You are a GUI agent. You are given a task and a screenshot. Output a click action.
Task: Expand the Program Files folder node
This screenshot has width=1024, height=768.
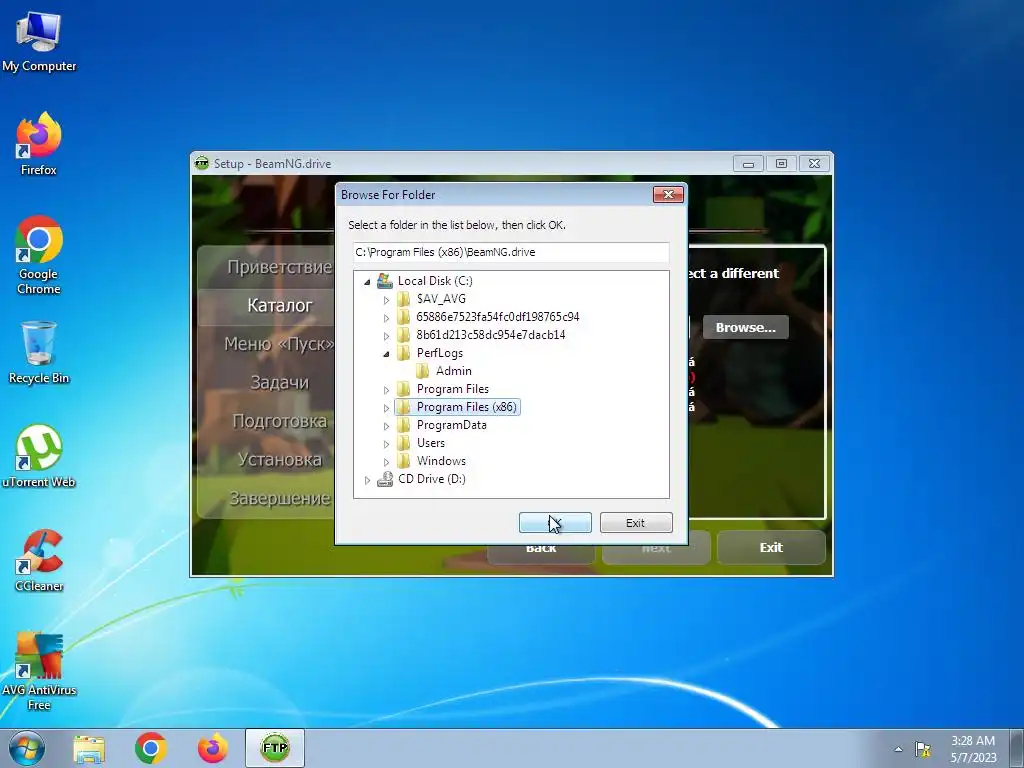(x=386, y=390)
